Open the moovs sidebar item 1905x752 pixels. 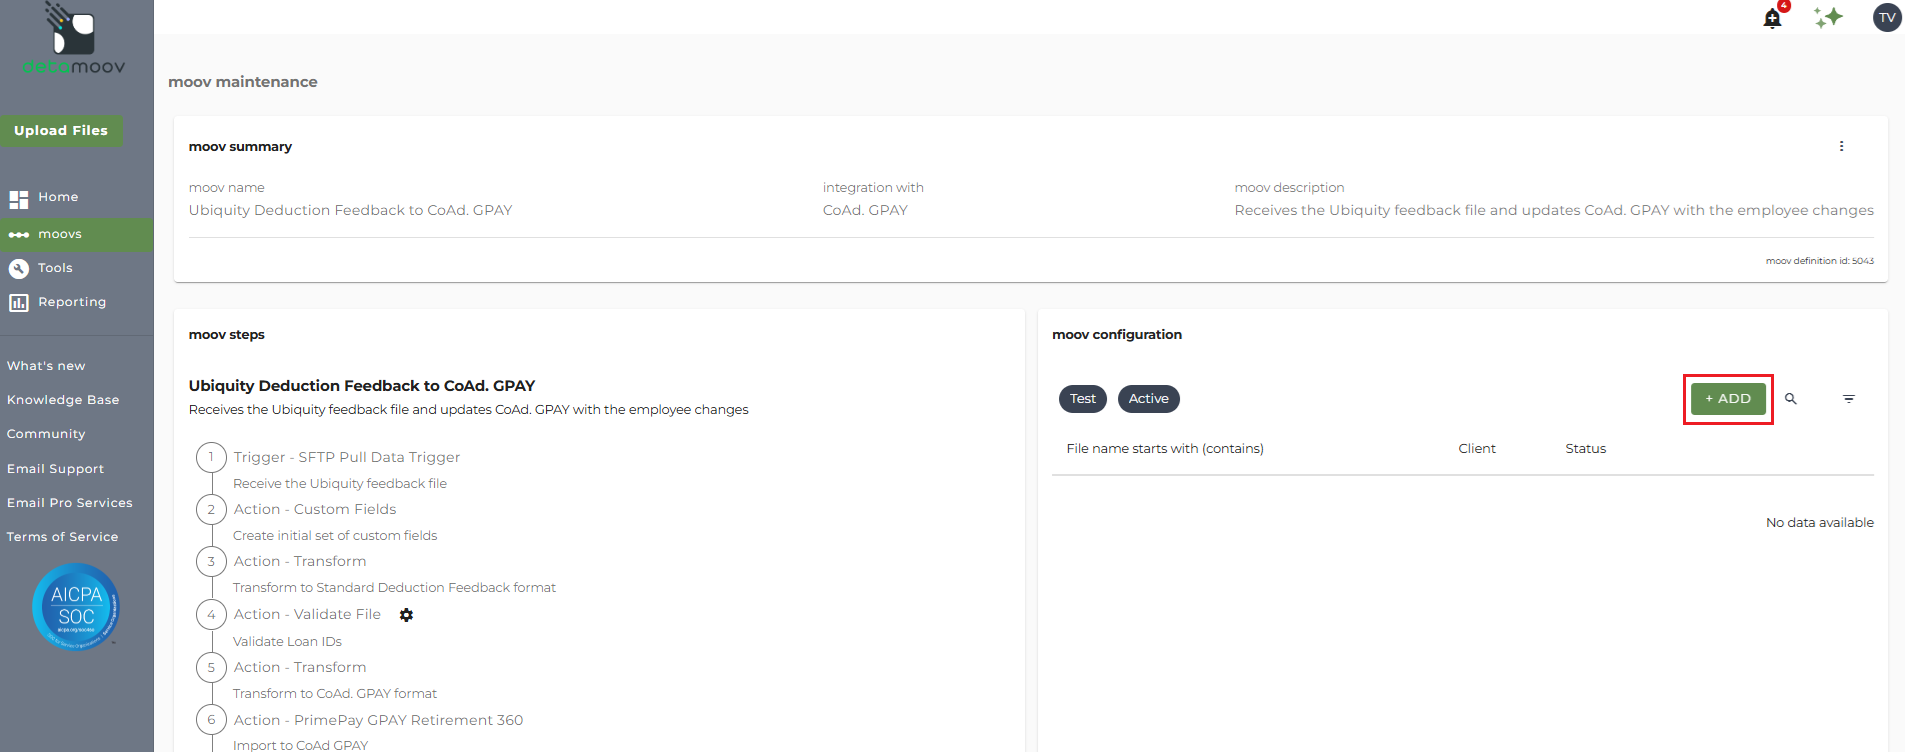point(77,234)
